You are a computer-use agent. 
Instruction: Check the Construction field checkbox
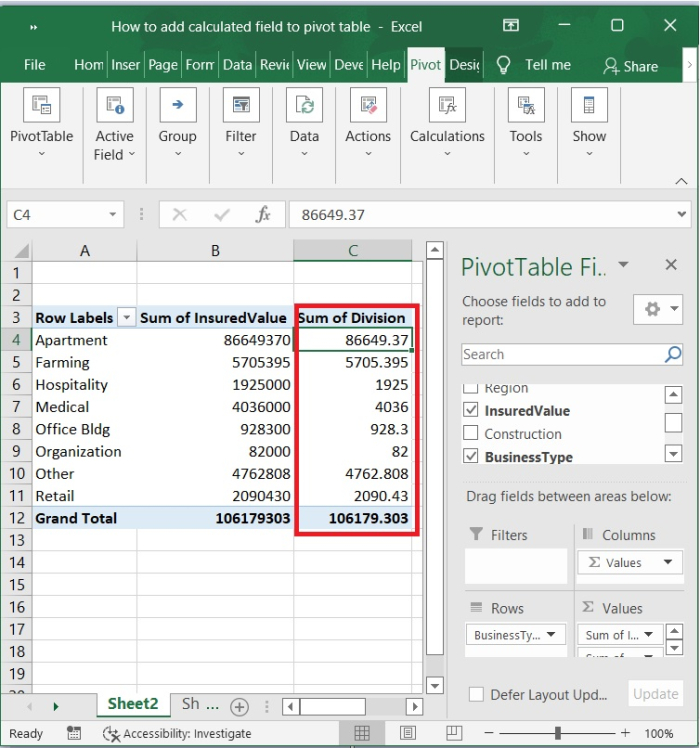click(x=471, y=434)
